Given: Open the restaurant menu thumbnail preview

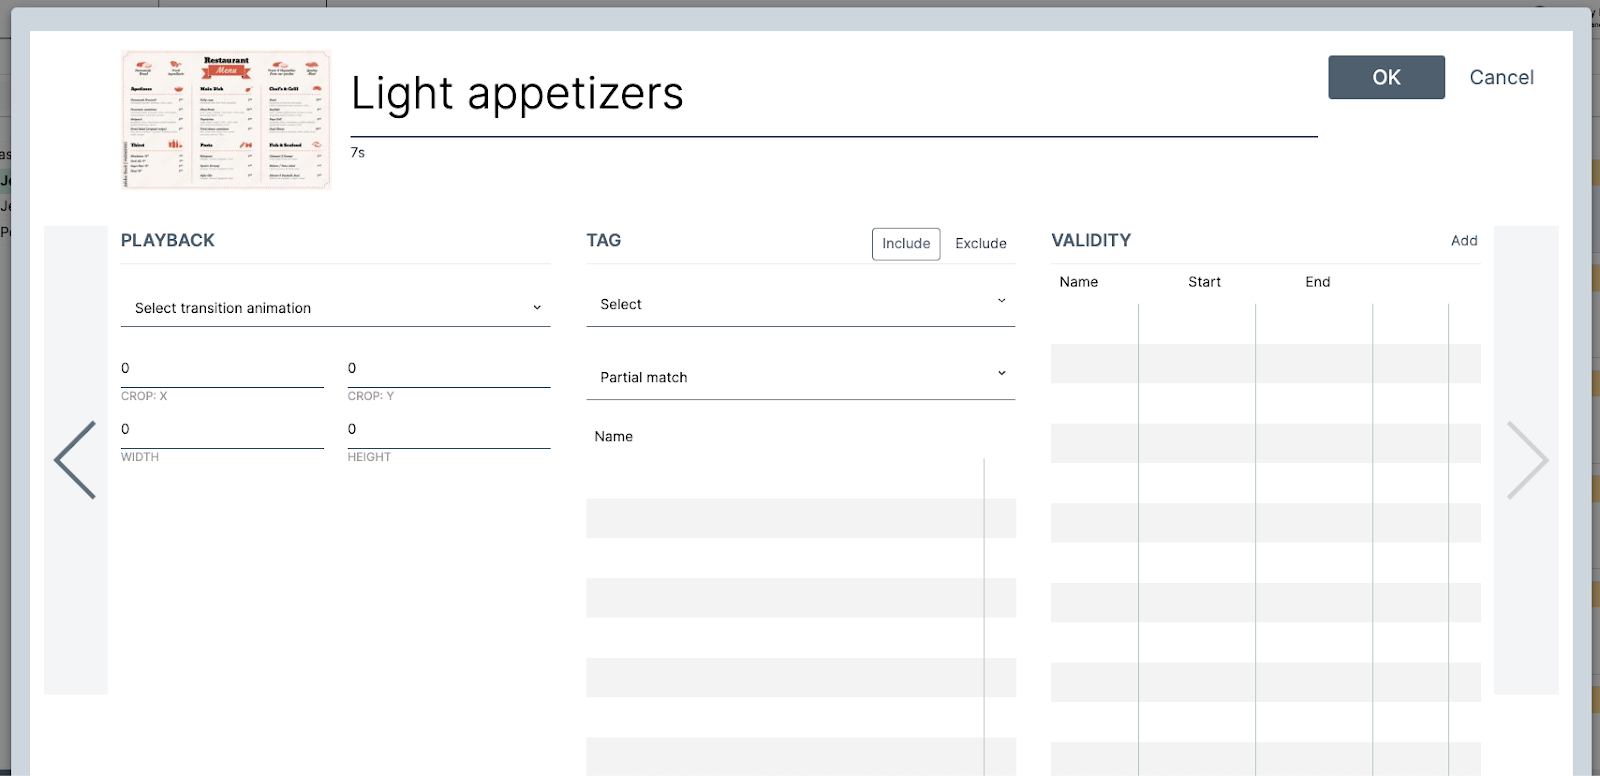Looking at the screenshot, I should (226, 120).
